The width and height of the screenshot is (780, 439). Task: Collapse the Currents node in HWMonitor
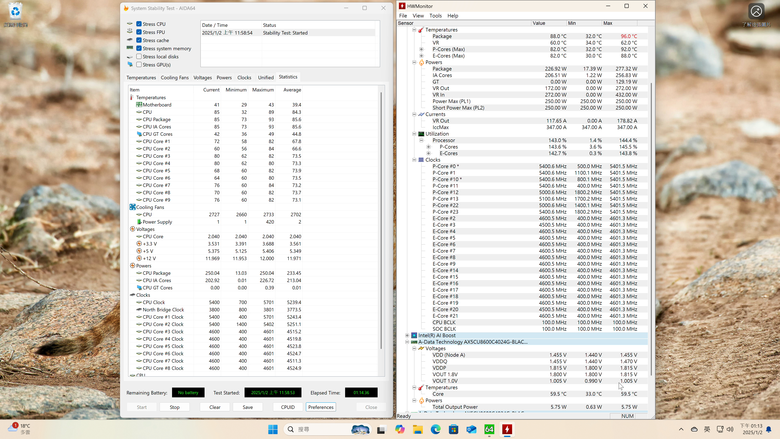coord(414,114)
